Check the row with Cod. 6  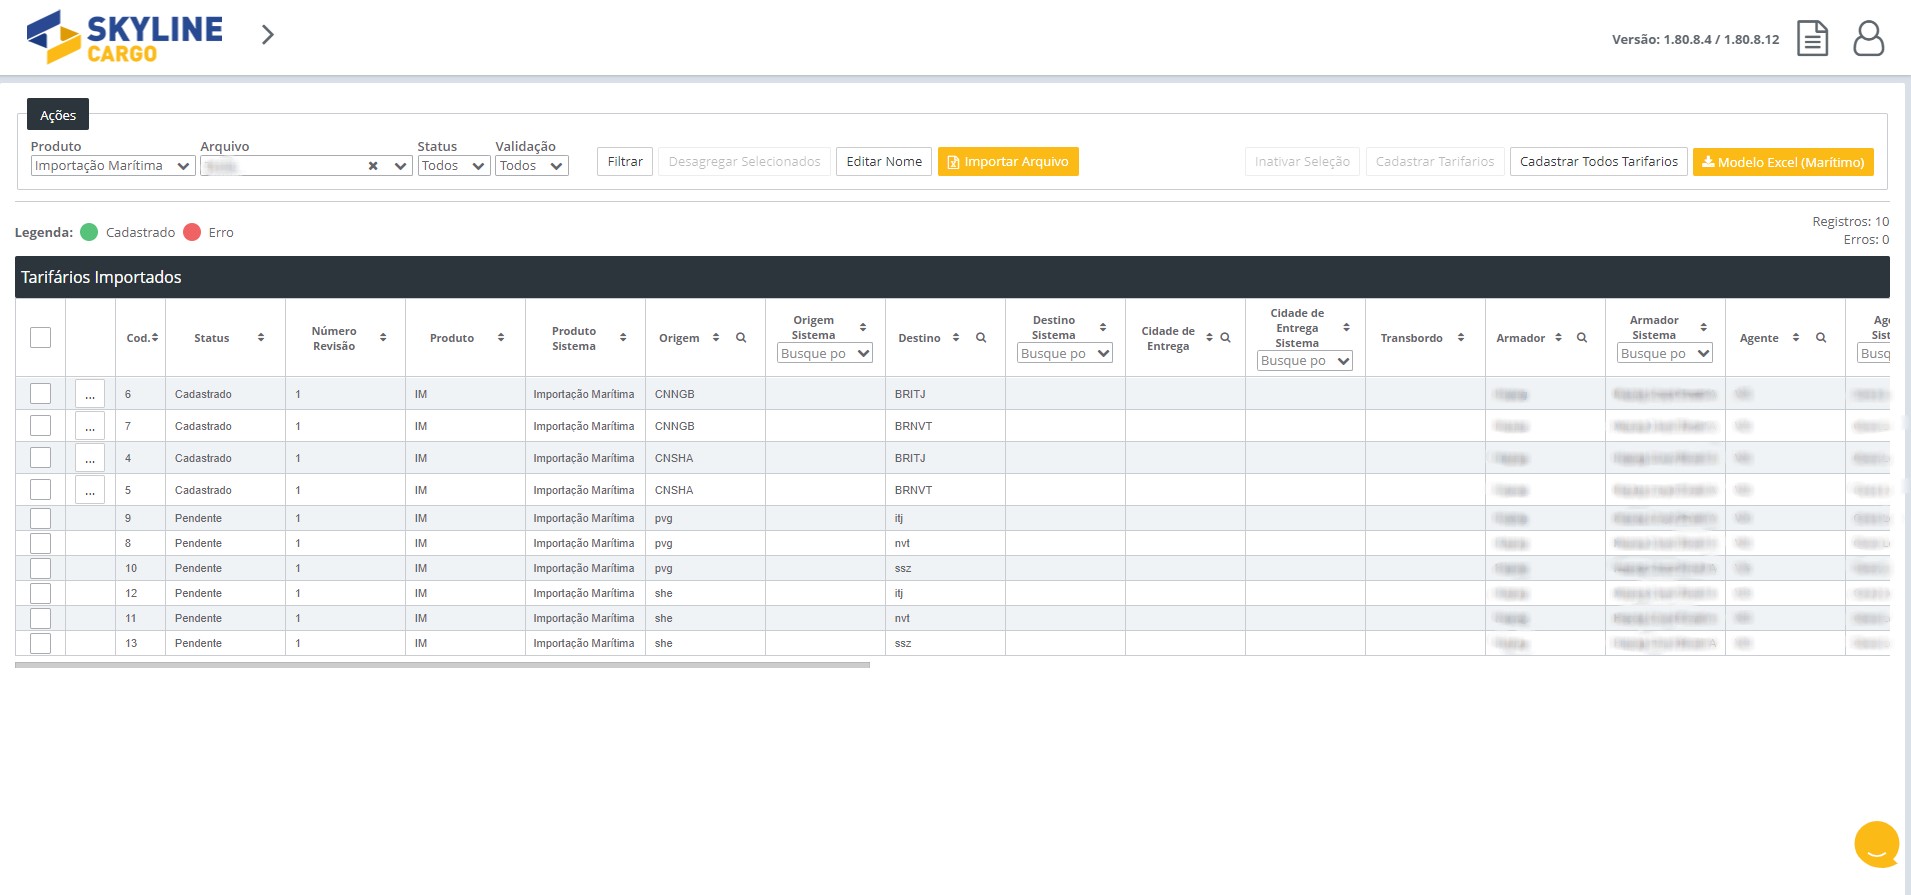click(40, 394)
